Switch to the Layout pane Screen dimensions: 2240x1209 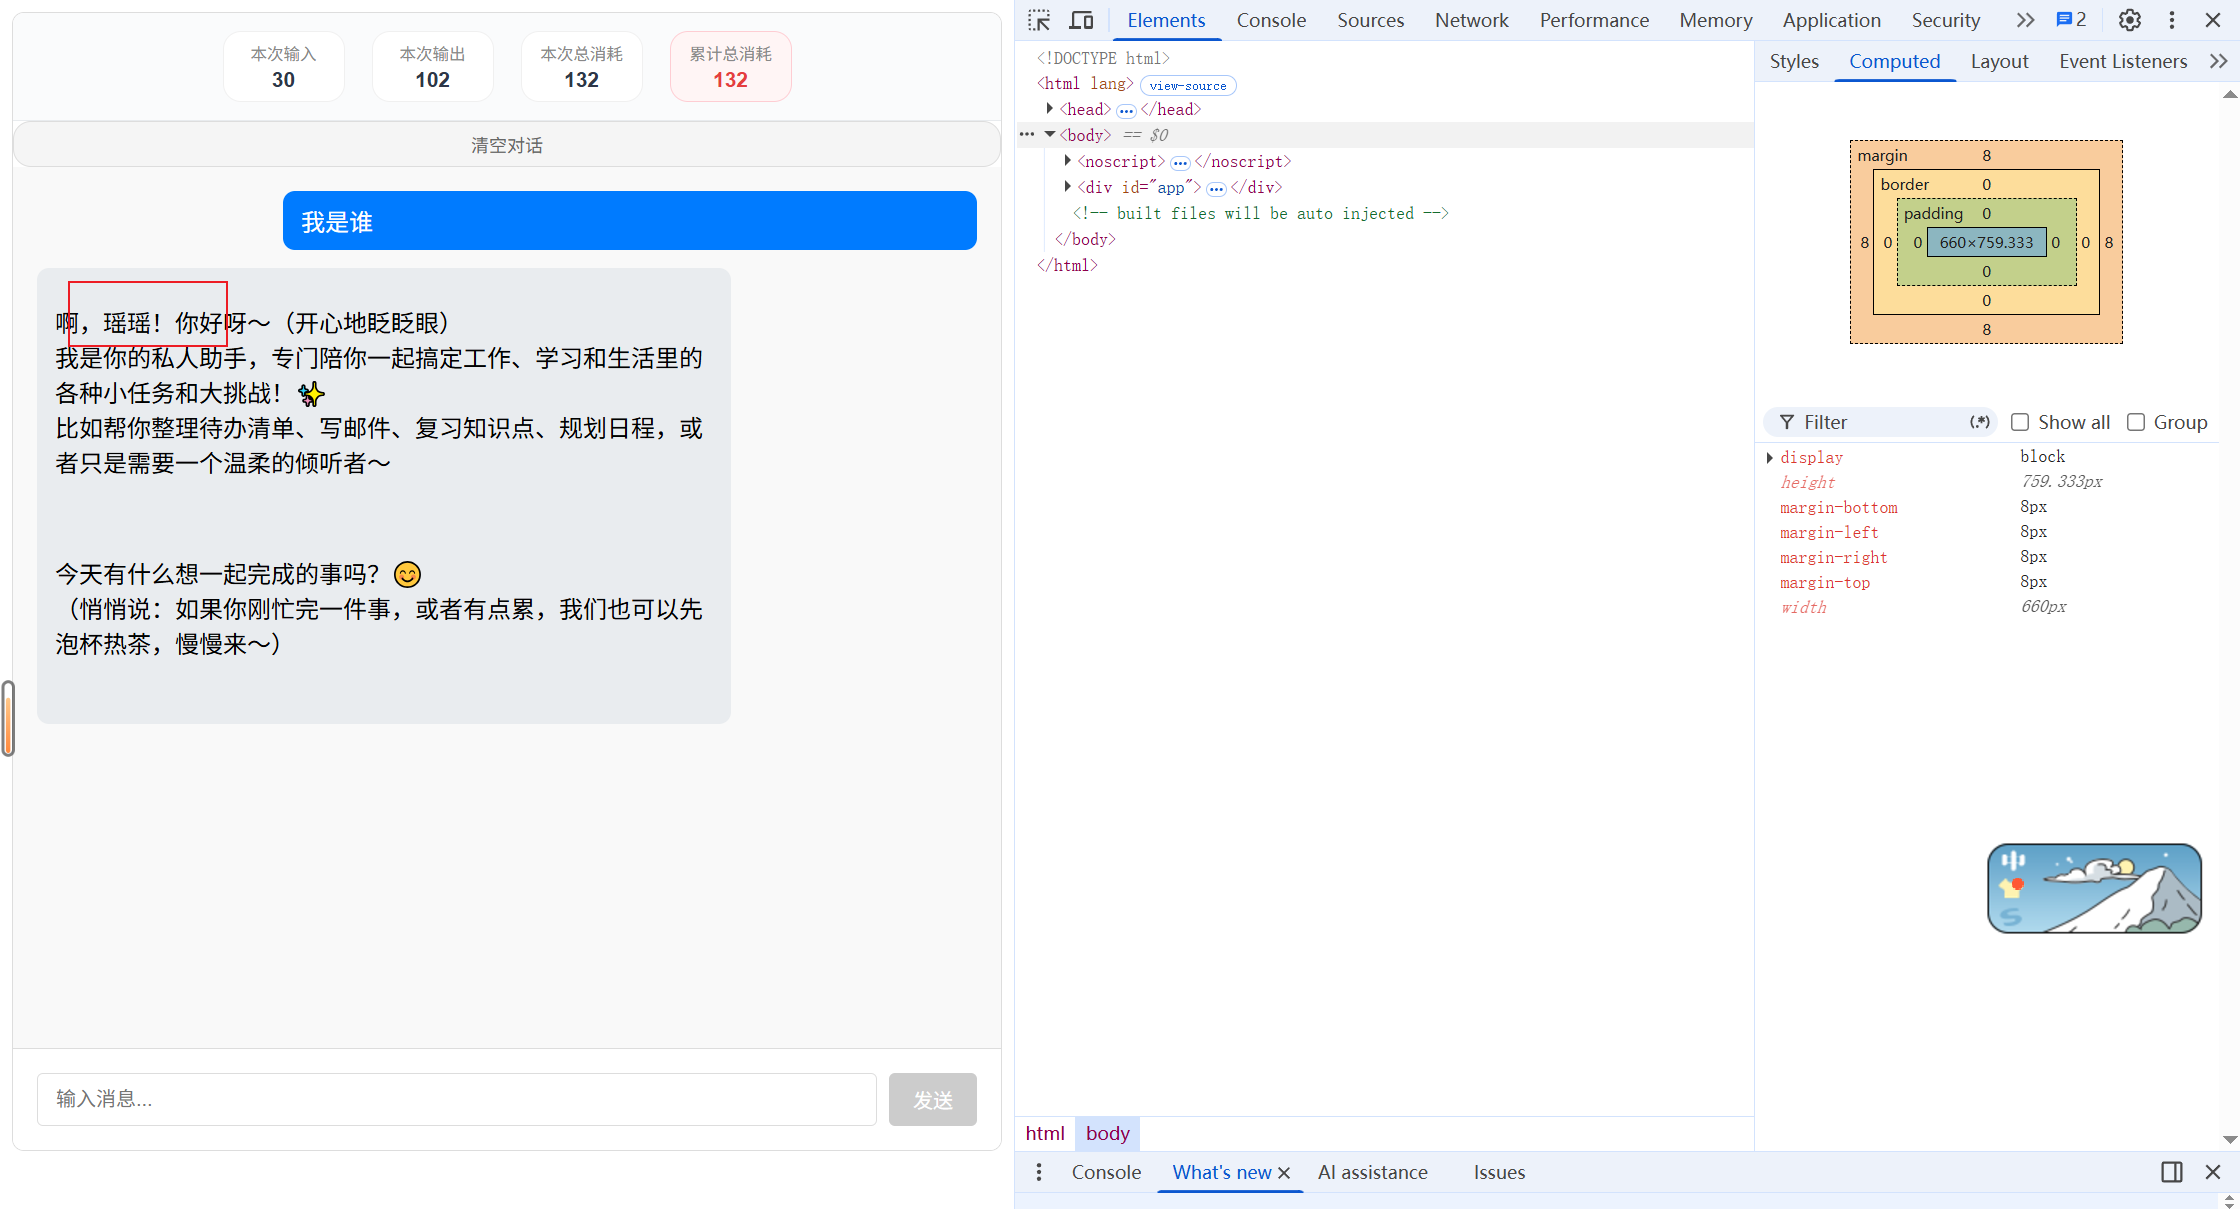[1999, 61]
